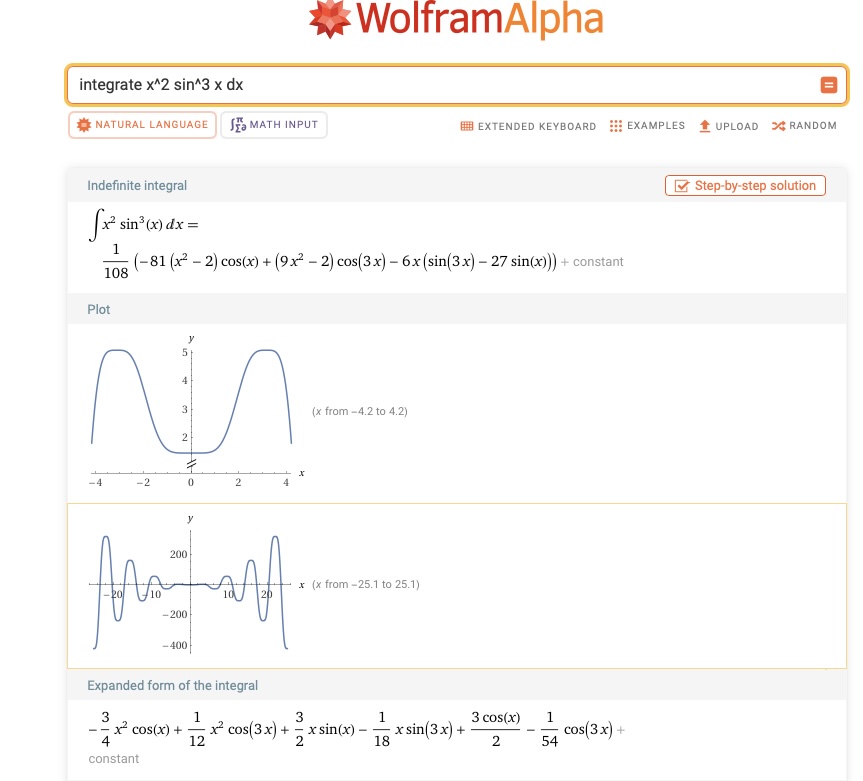Viewport: 863px width, 781px height.
Task: Click the "x from -25.1 to 25.1" caption
Action: [366, 585]
